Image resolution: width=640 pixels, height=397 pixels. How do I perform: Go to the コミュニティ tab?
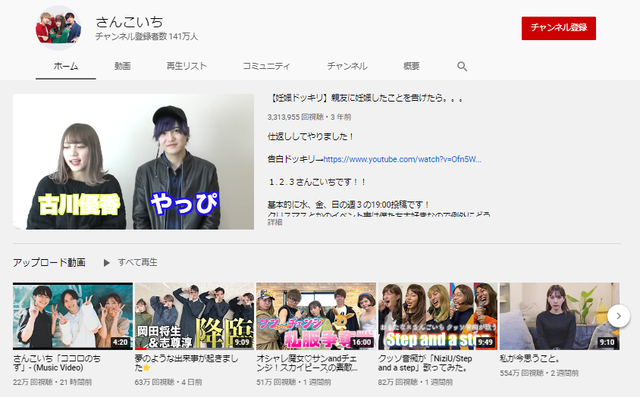click(x=267, y=66)
